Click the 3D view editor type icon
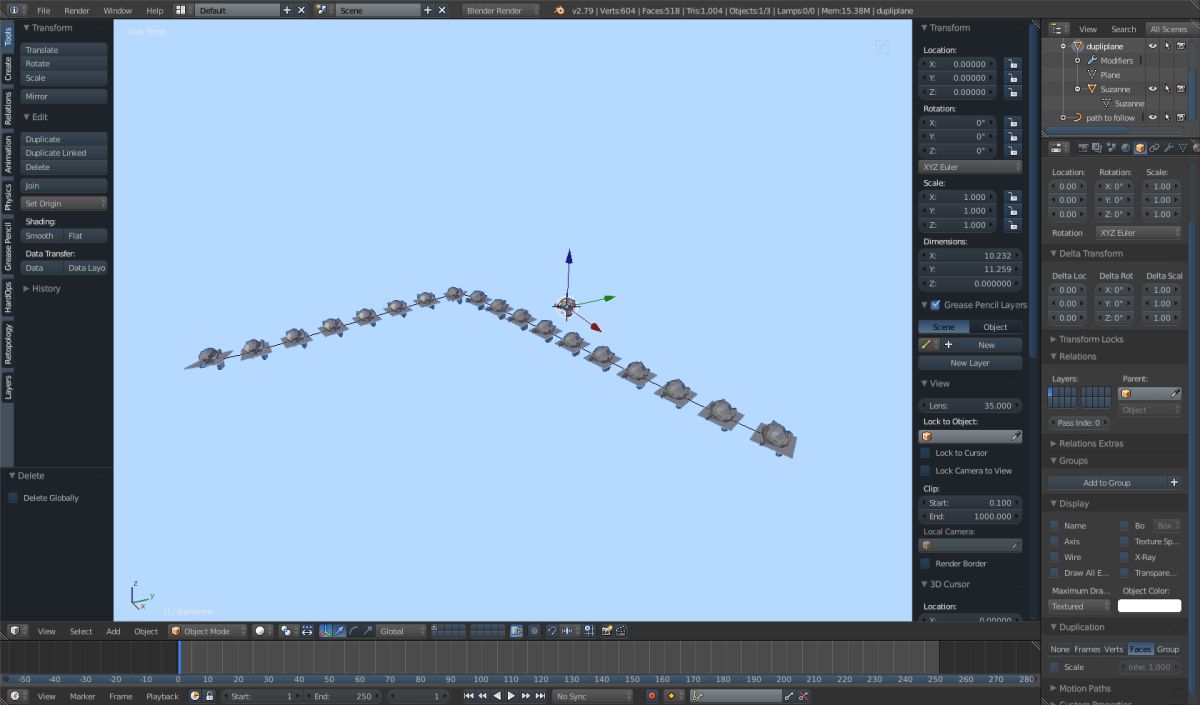The height and width of the screenshot is (705, 1200). [x=17, y=631]
